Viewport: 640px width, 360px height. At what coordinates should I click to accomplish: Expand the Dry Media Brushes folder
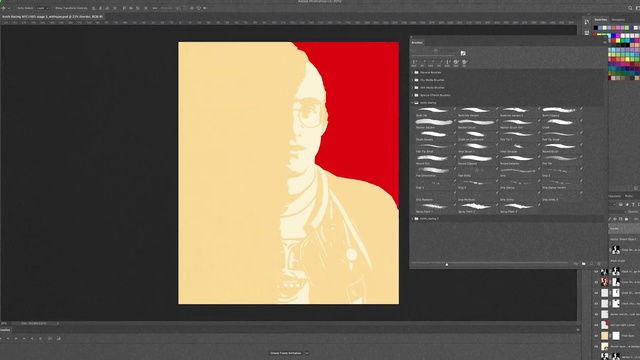click(412, 80)
